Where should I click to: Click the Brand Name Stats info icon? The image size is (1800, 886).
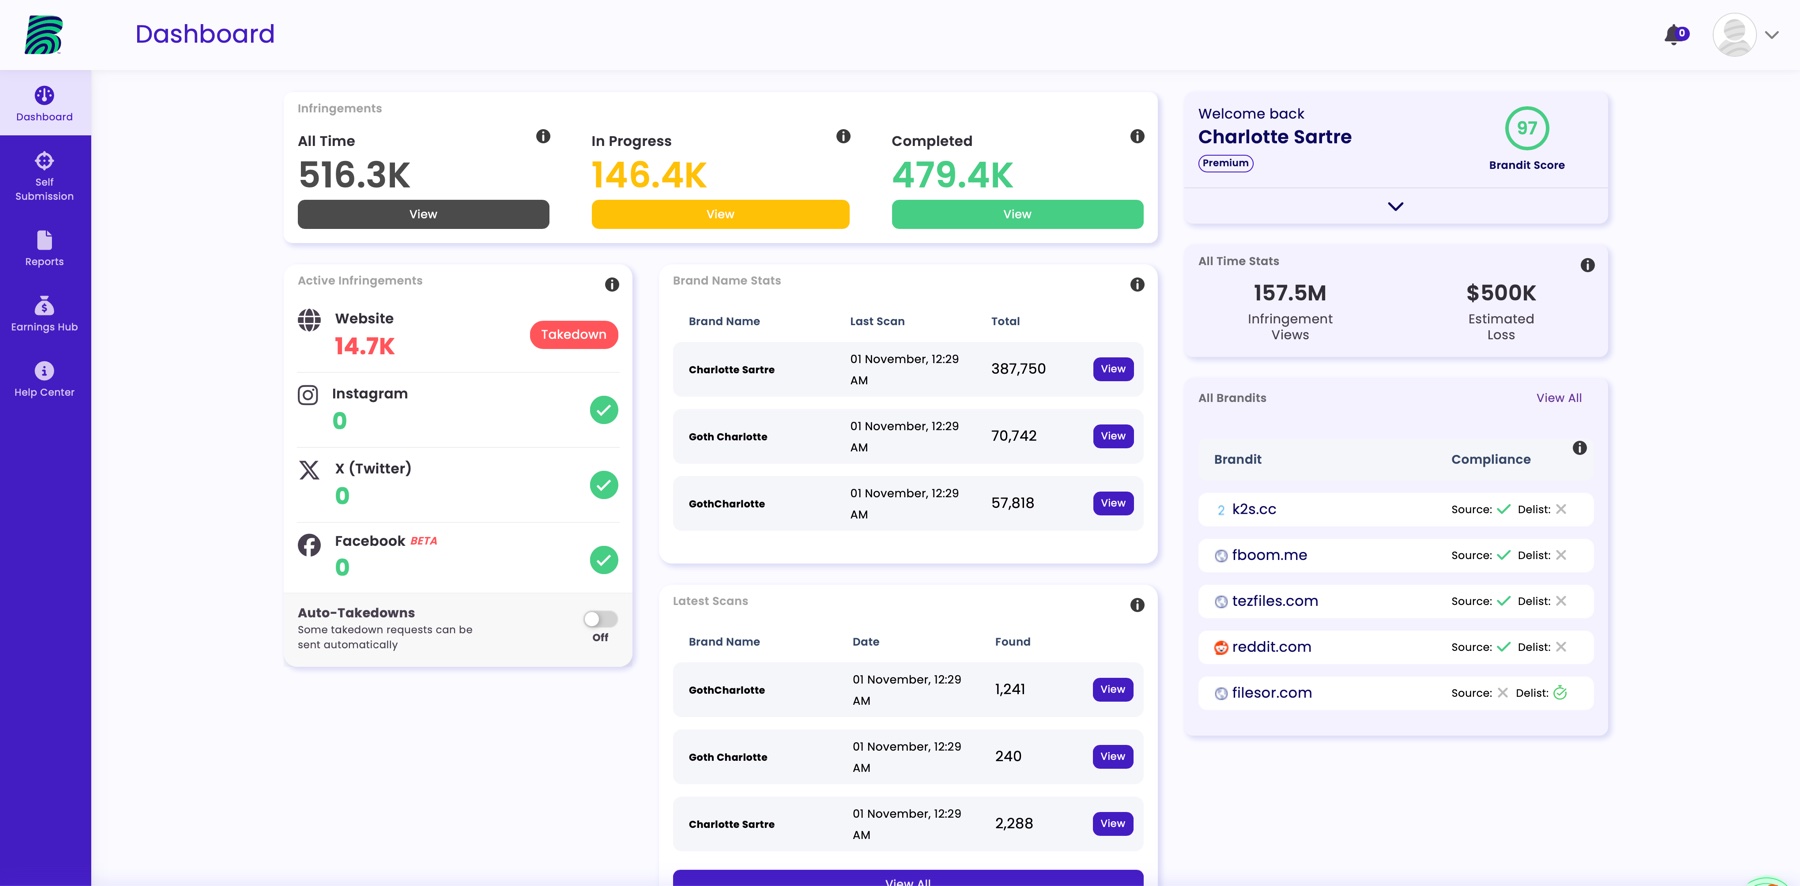click(1137, 285)
